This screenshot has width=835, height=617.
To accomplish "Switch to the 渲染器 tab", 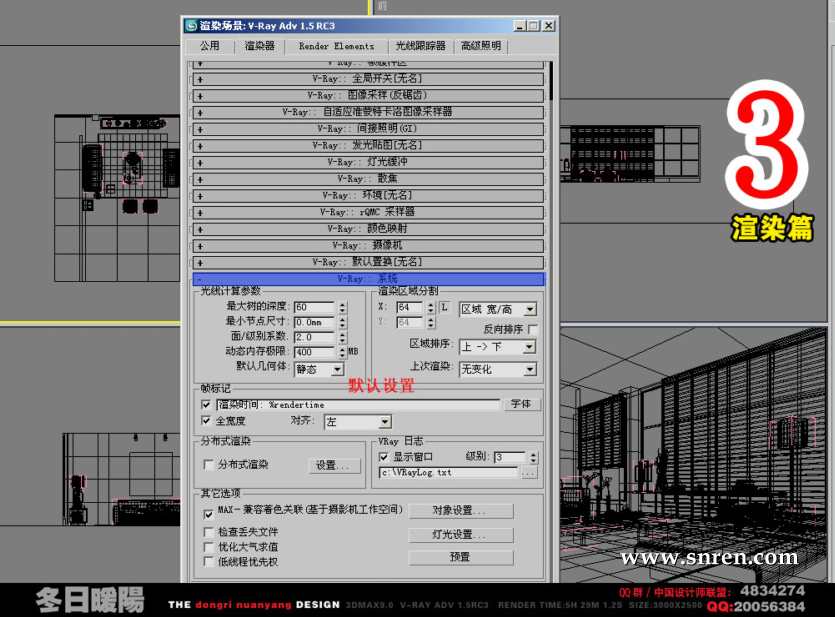I will (260, 46).
